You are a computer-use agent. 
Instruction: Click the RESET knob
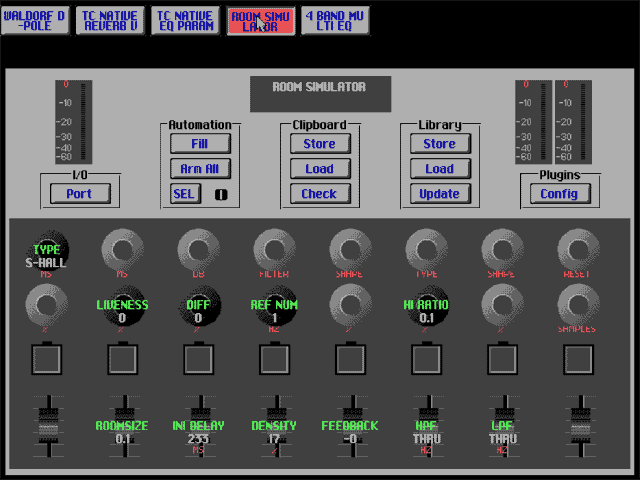click(x=578, y=250)
